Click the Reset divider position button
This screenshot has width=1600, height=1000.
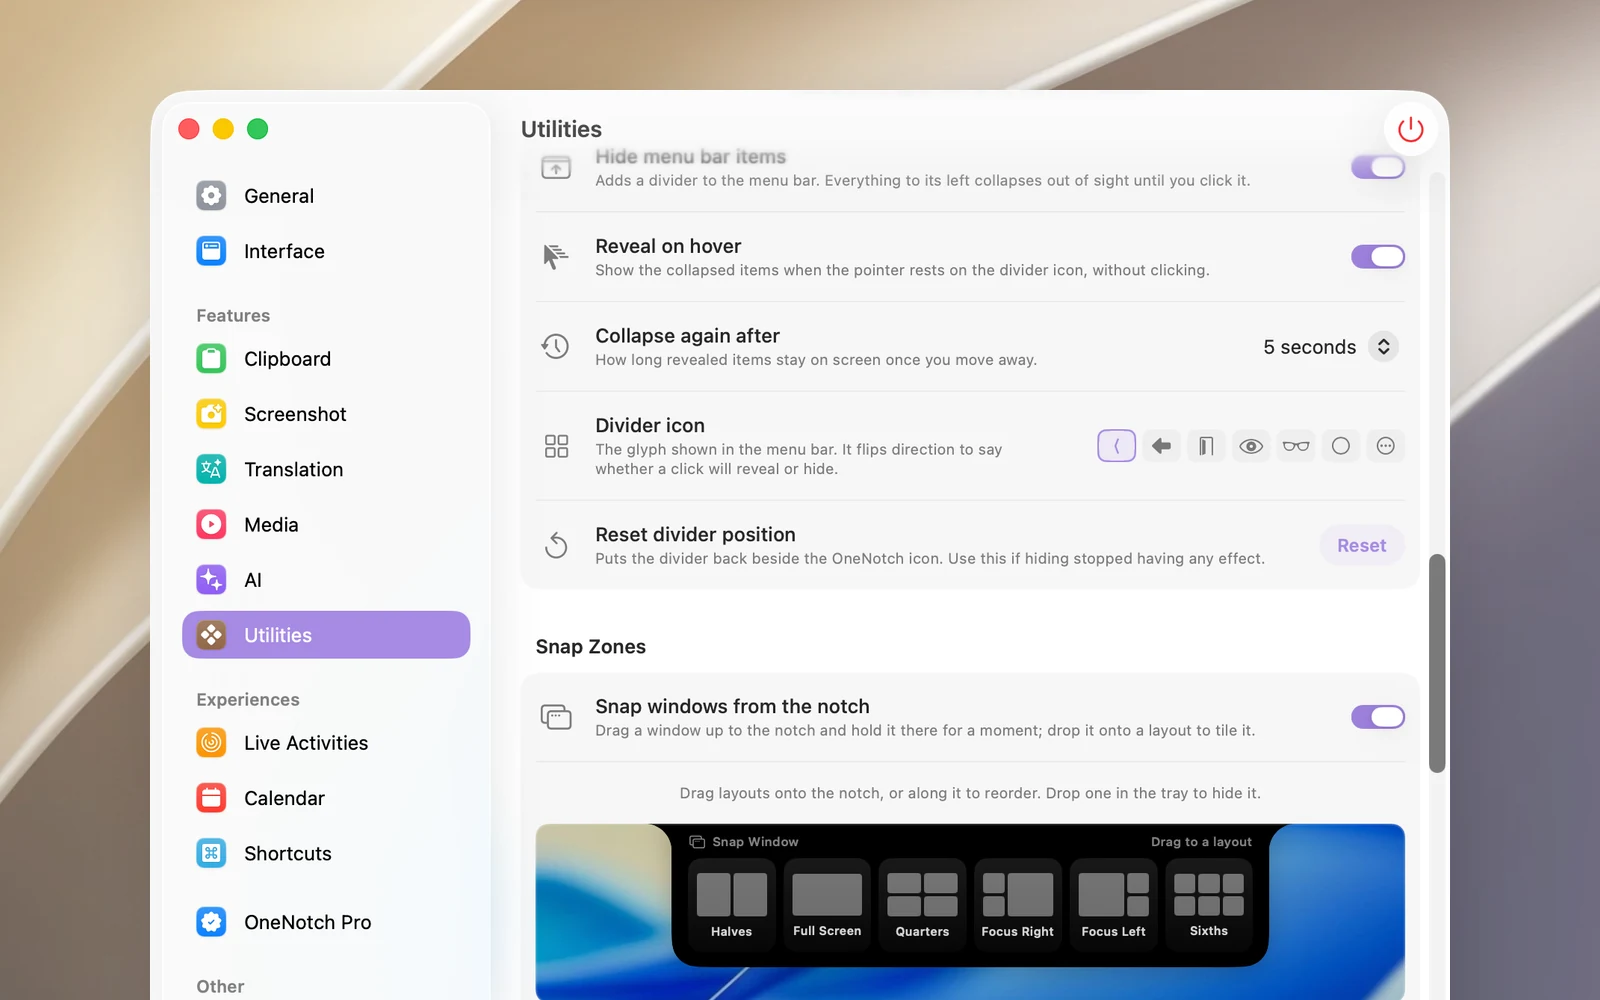pos(1361,545)
